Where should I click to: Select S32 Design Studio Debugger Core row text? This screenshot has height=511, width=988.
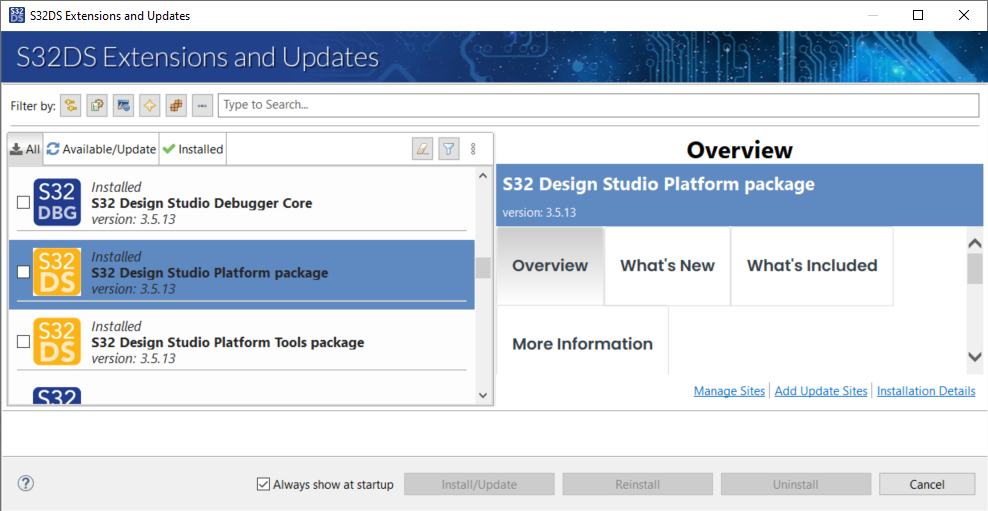point(202,203)
